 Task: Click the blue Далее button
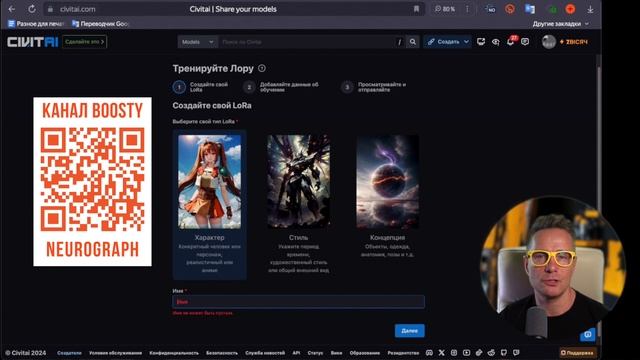tap(409, 331)
